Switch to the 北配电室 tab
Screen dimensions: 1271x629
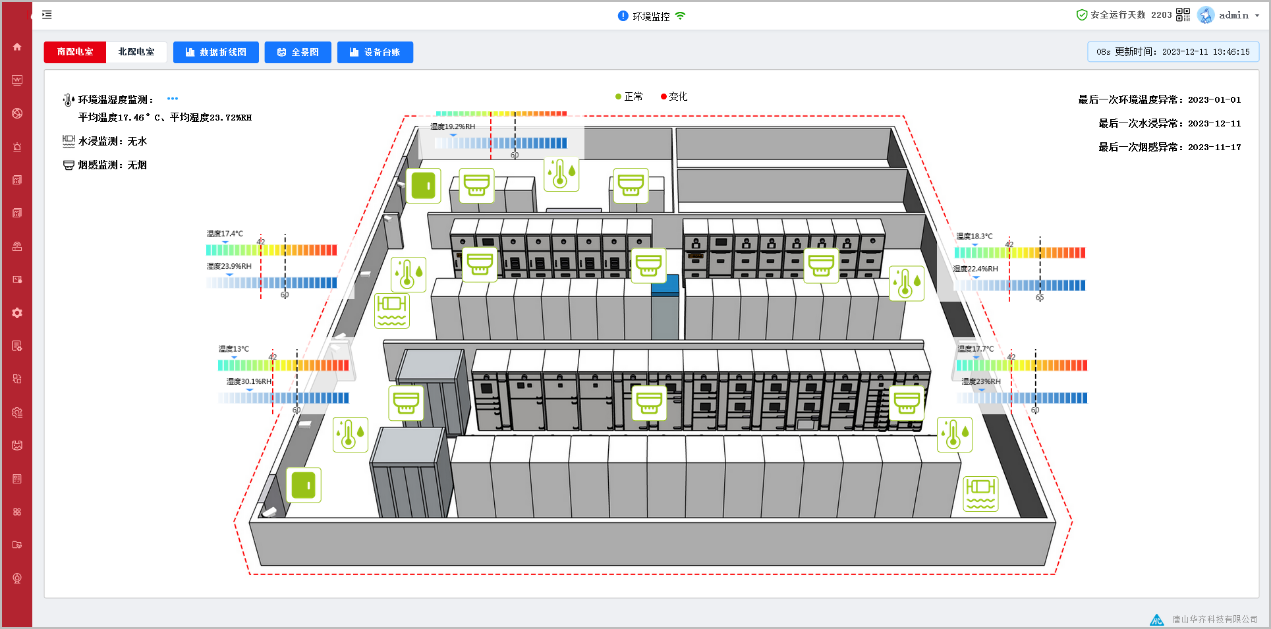(x=136, y=52)
